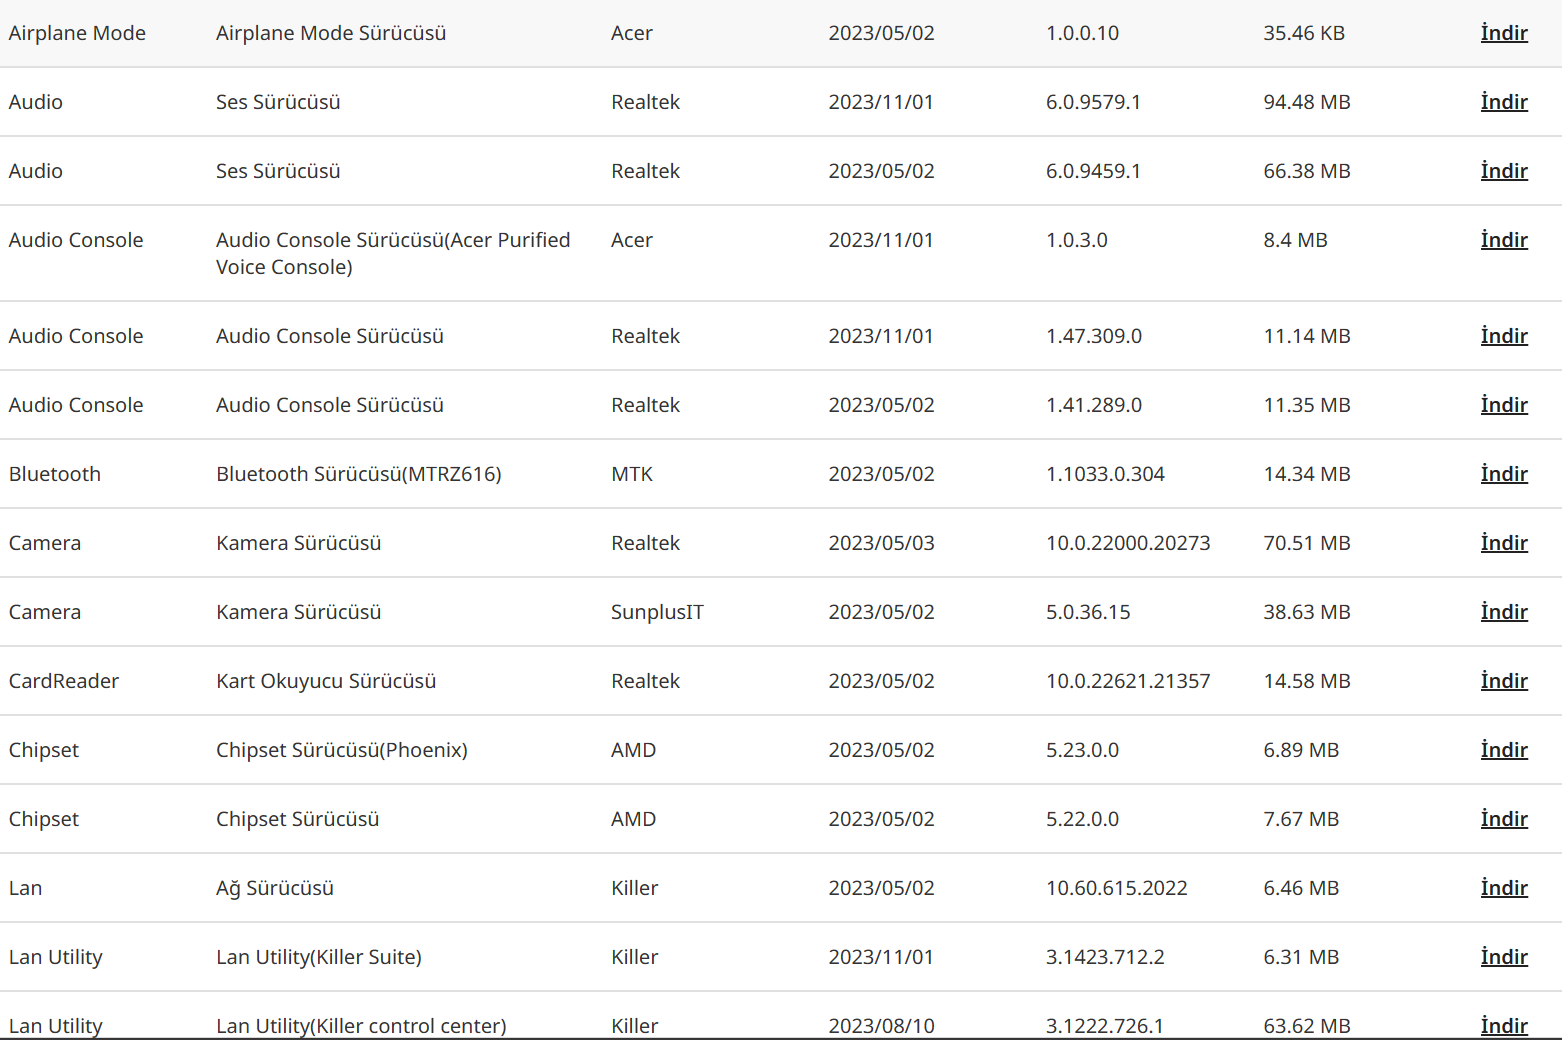Select version text "1.0.3.0"
This screenshot has width=1562, height=1040.
[x=1077, y=240]
